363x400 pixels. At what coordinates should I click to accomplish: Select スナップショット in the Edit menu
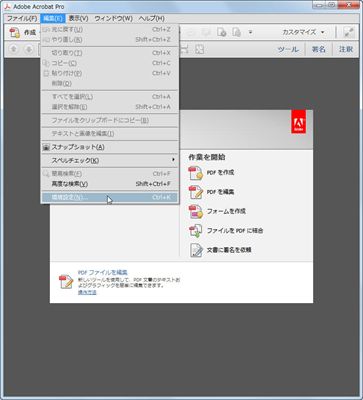click(110, 147)
